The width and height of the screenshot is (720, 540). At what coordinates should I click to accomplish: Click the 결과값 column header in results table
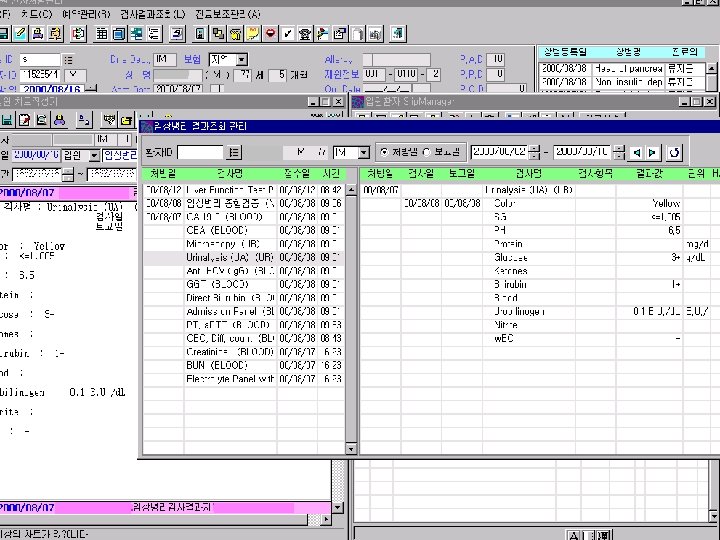[649, 174]
